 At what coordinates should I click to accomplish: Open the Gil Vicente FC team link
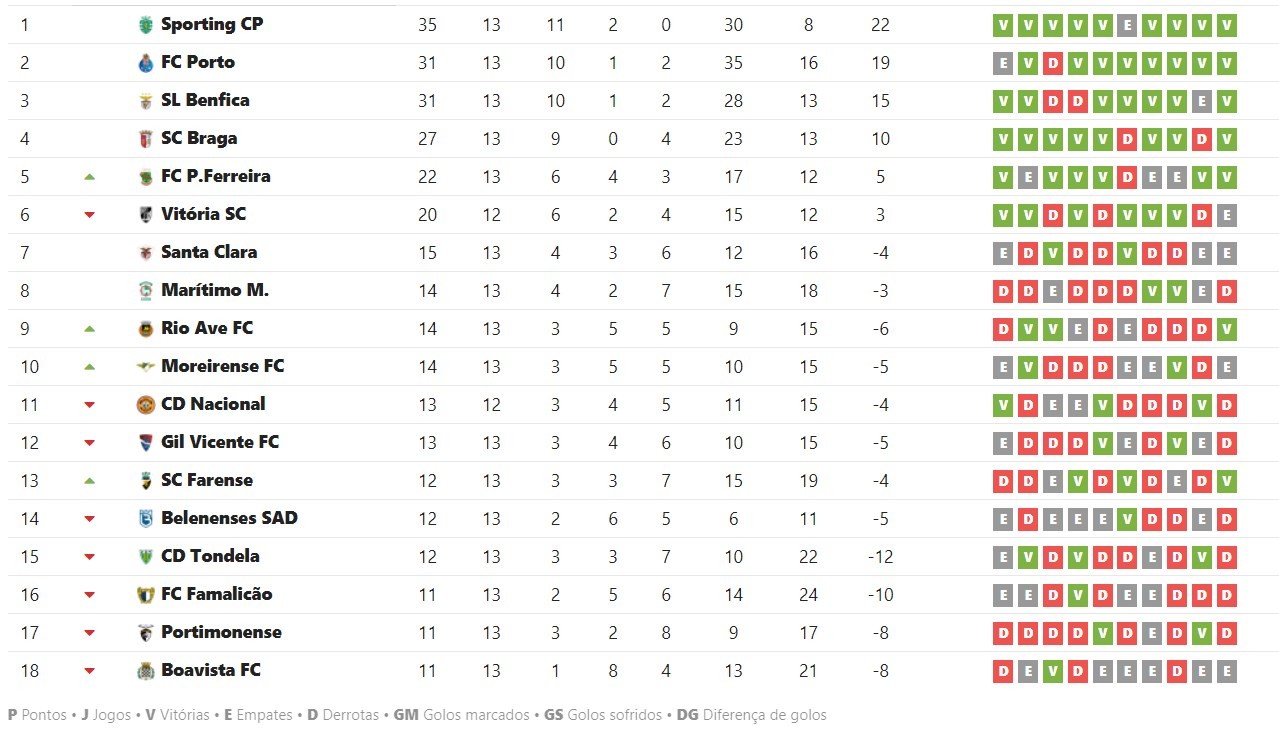[x=219, y=442]
